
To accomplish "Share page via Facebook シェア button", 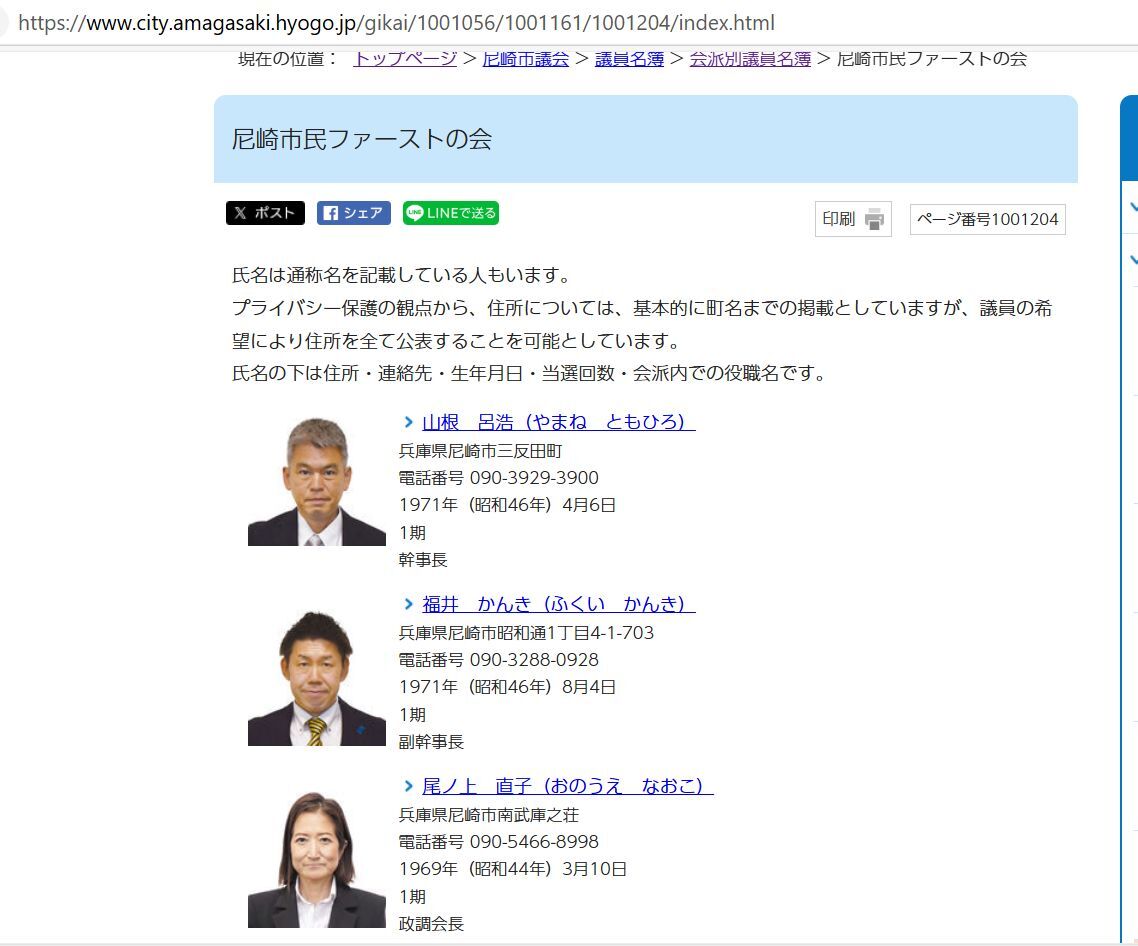I will tap(353, 213).
